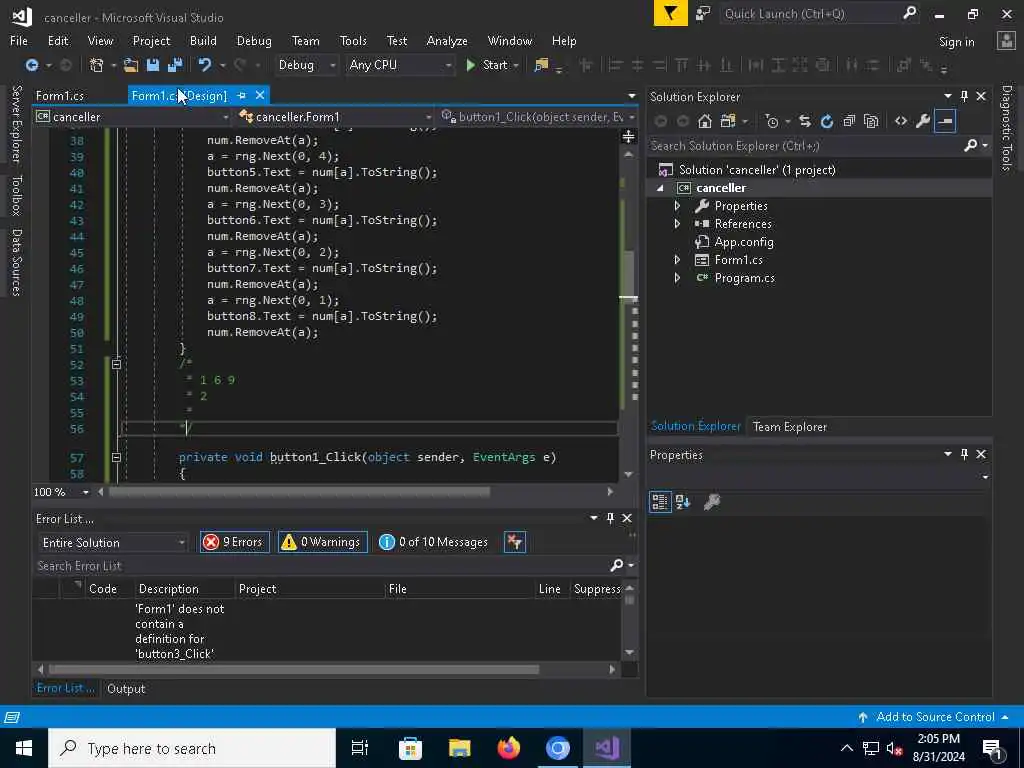Click the feedback notification flag icon
The image size is (1024, 768).
(x=671, y=13)
